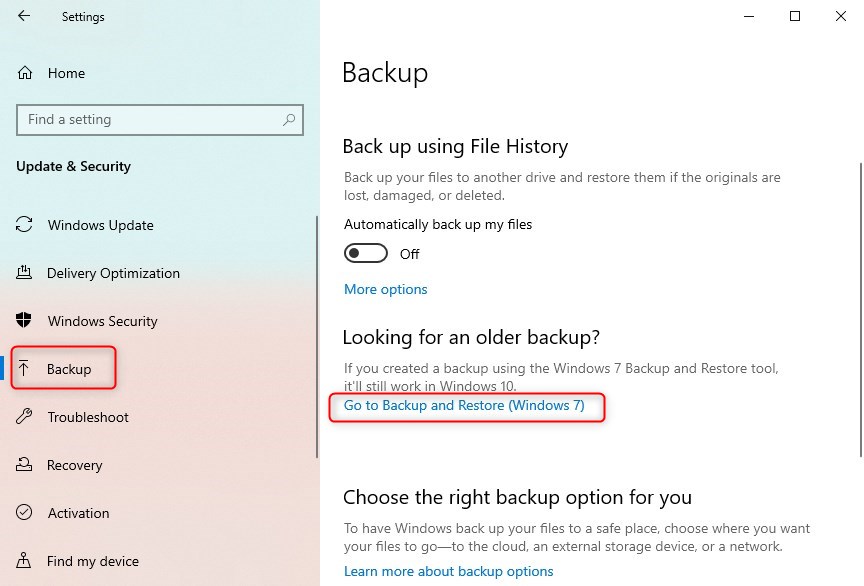Viewport: 864px width, 586px height.
Task: Click the Troubleshoot wrench icon
Action: [26, 417]
